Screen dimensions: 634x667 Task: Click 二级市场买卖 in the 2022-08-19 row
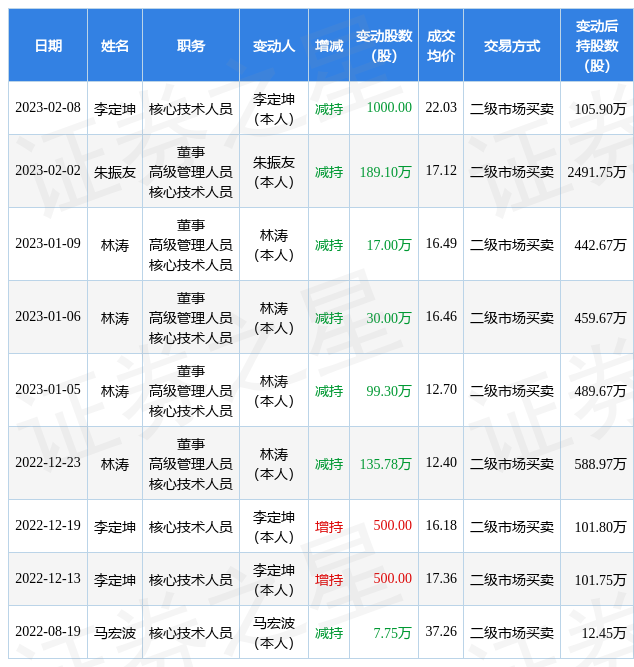click(x=512, y=633)
